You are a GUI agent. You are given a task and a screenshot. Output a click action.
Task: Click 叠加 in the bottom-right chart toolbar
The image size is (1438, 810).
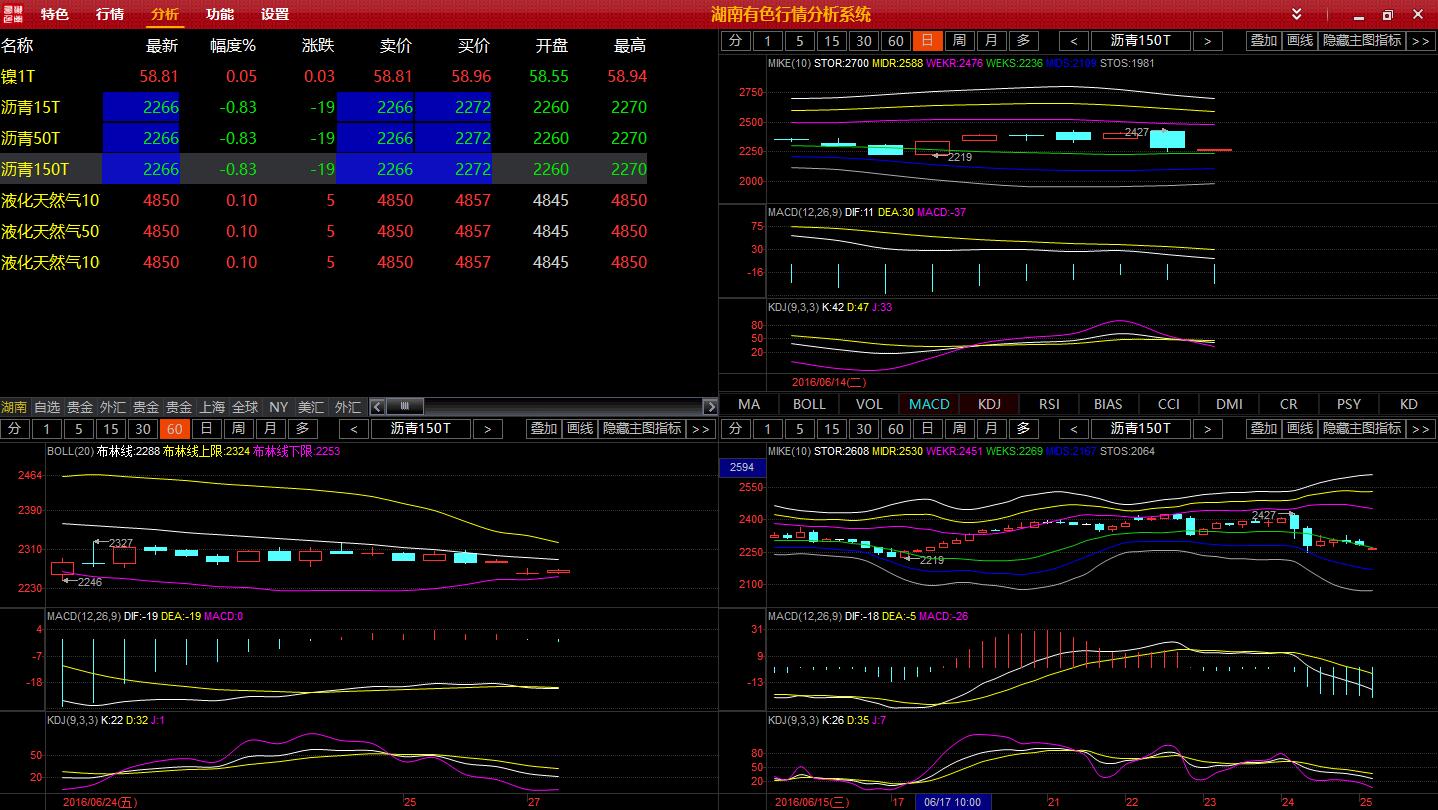(1264, 429)
